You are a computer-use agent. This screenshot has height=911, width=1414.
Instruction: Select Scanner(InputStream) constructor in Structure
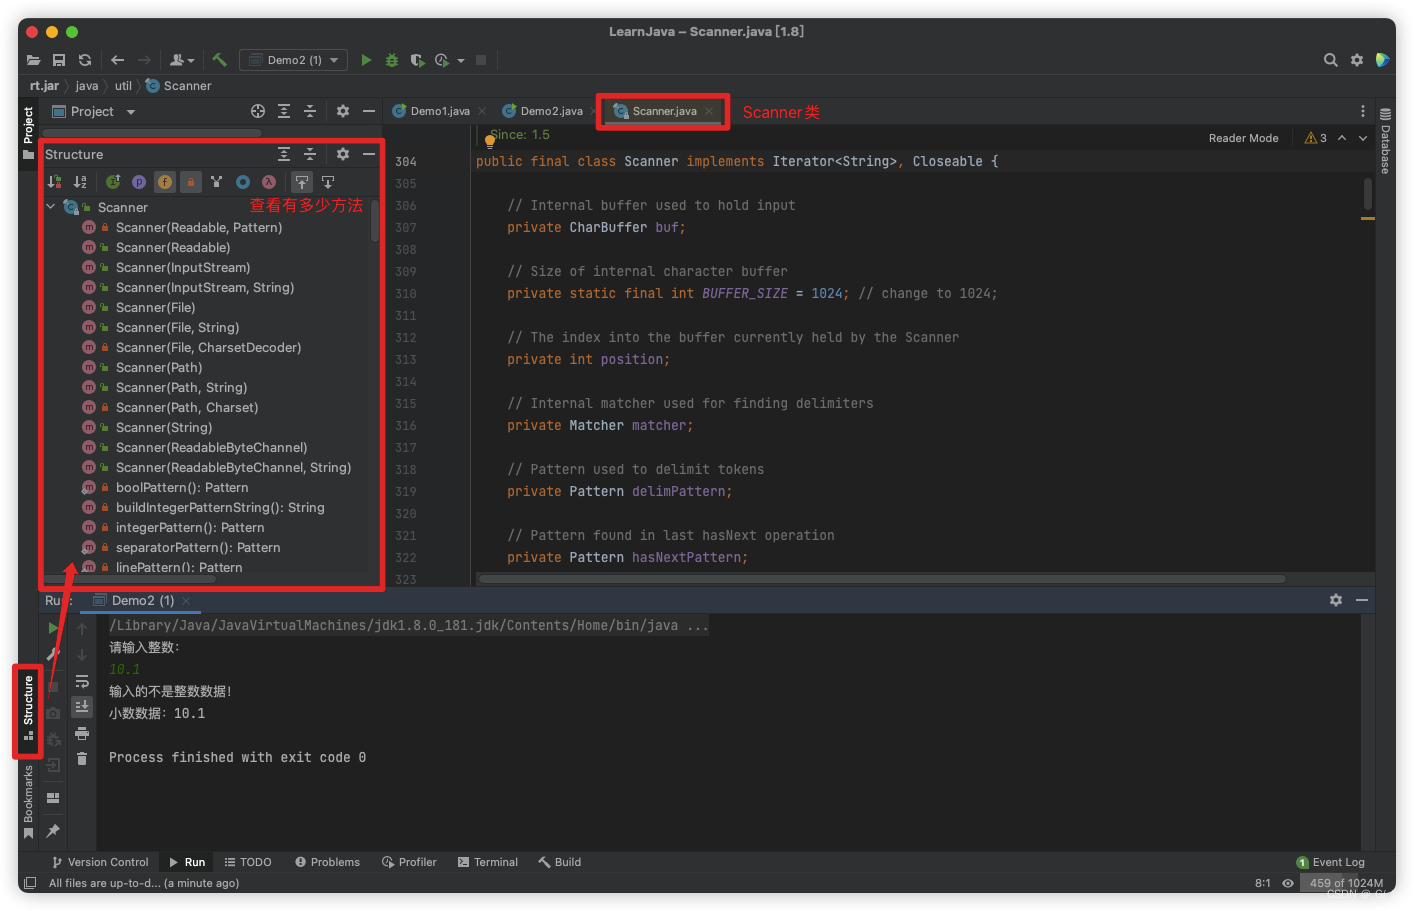click(183, 267)
